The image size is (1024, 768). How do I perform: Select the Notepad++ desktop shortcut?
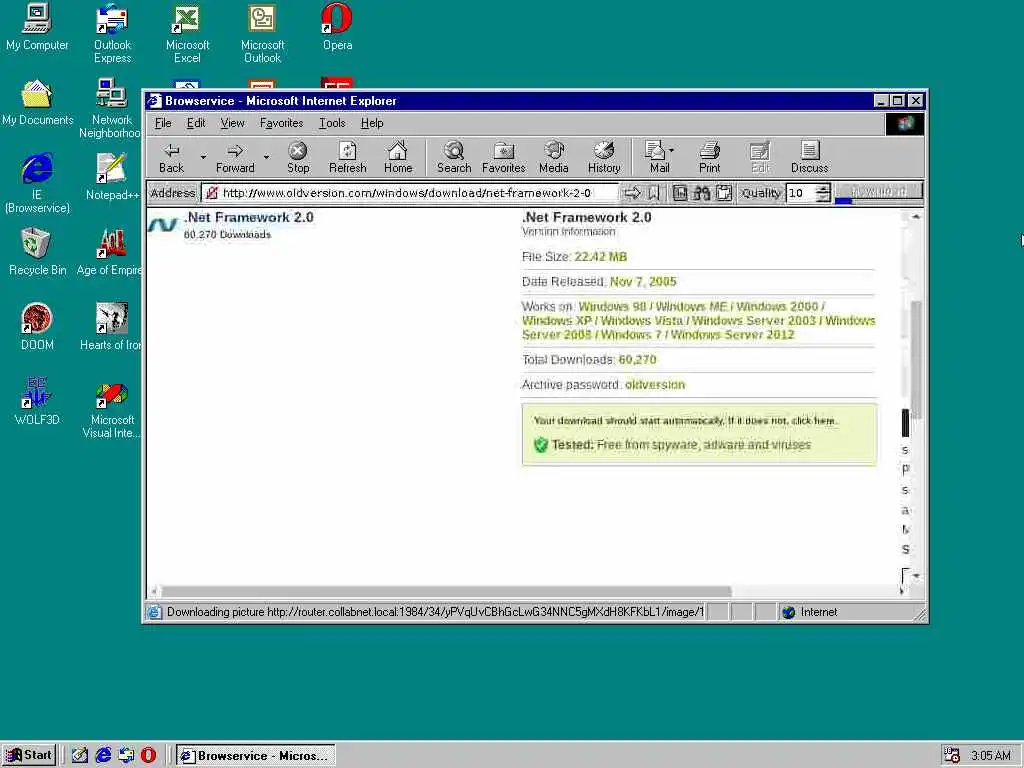tap(112, 176)
